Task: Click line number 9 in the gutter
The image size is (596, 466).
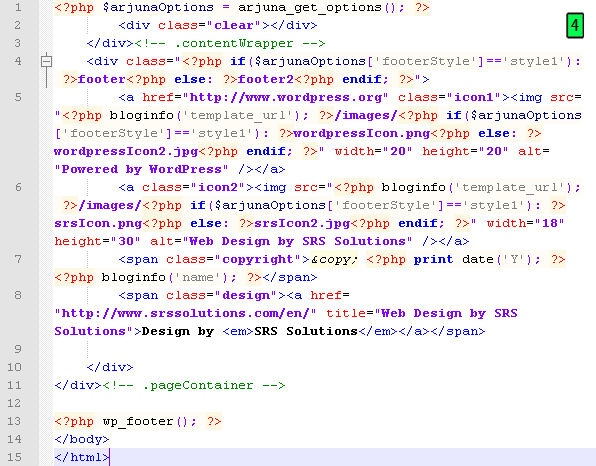Action: (x=18, y=349)
